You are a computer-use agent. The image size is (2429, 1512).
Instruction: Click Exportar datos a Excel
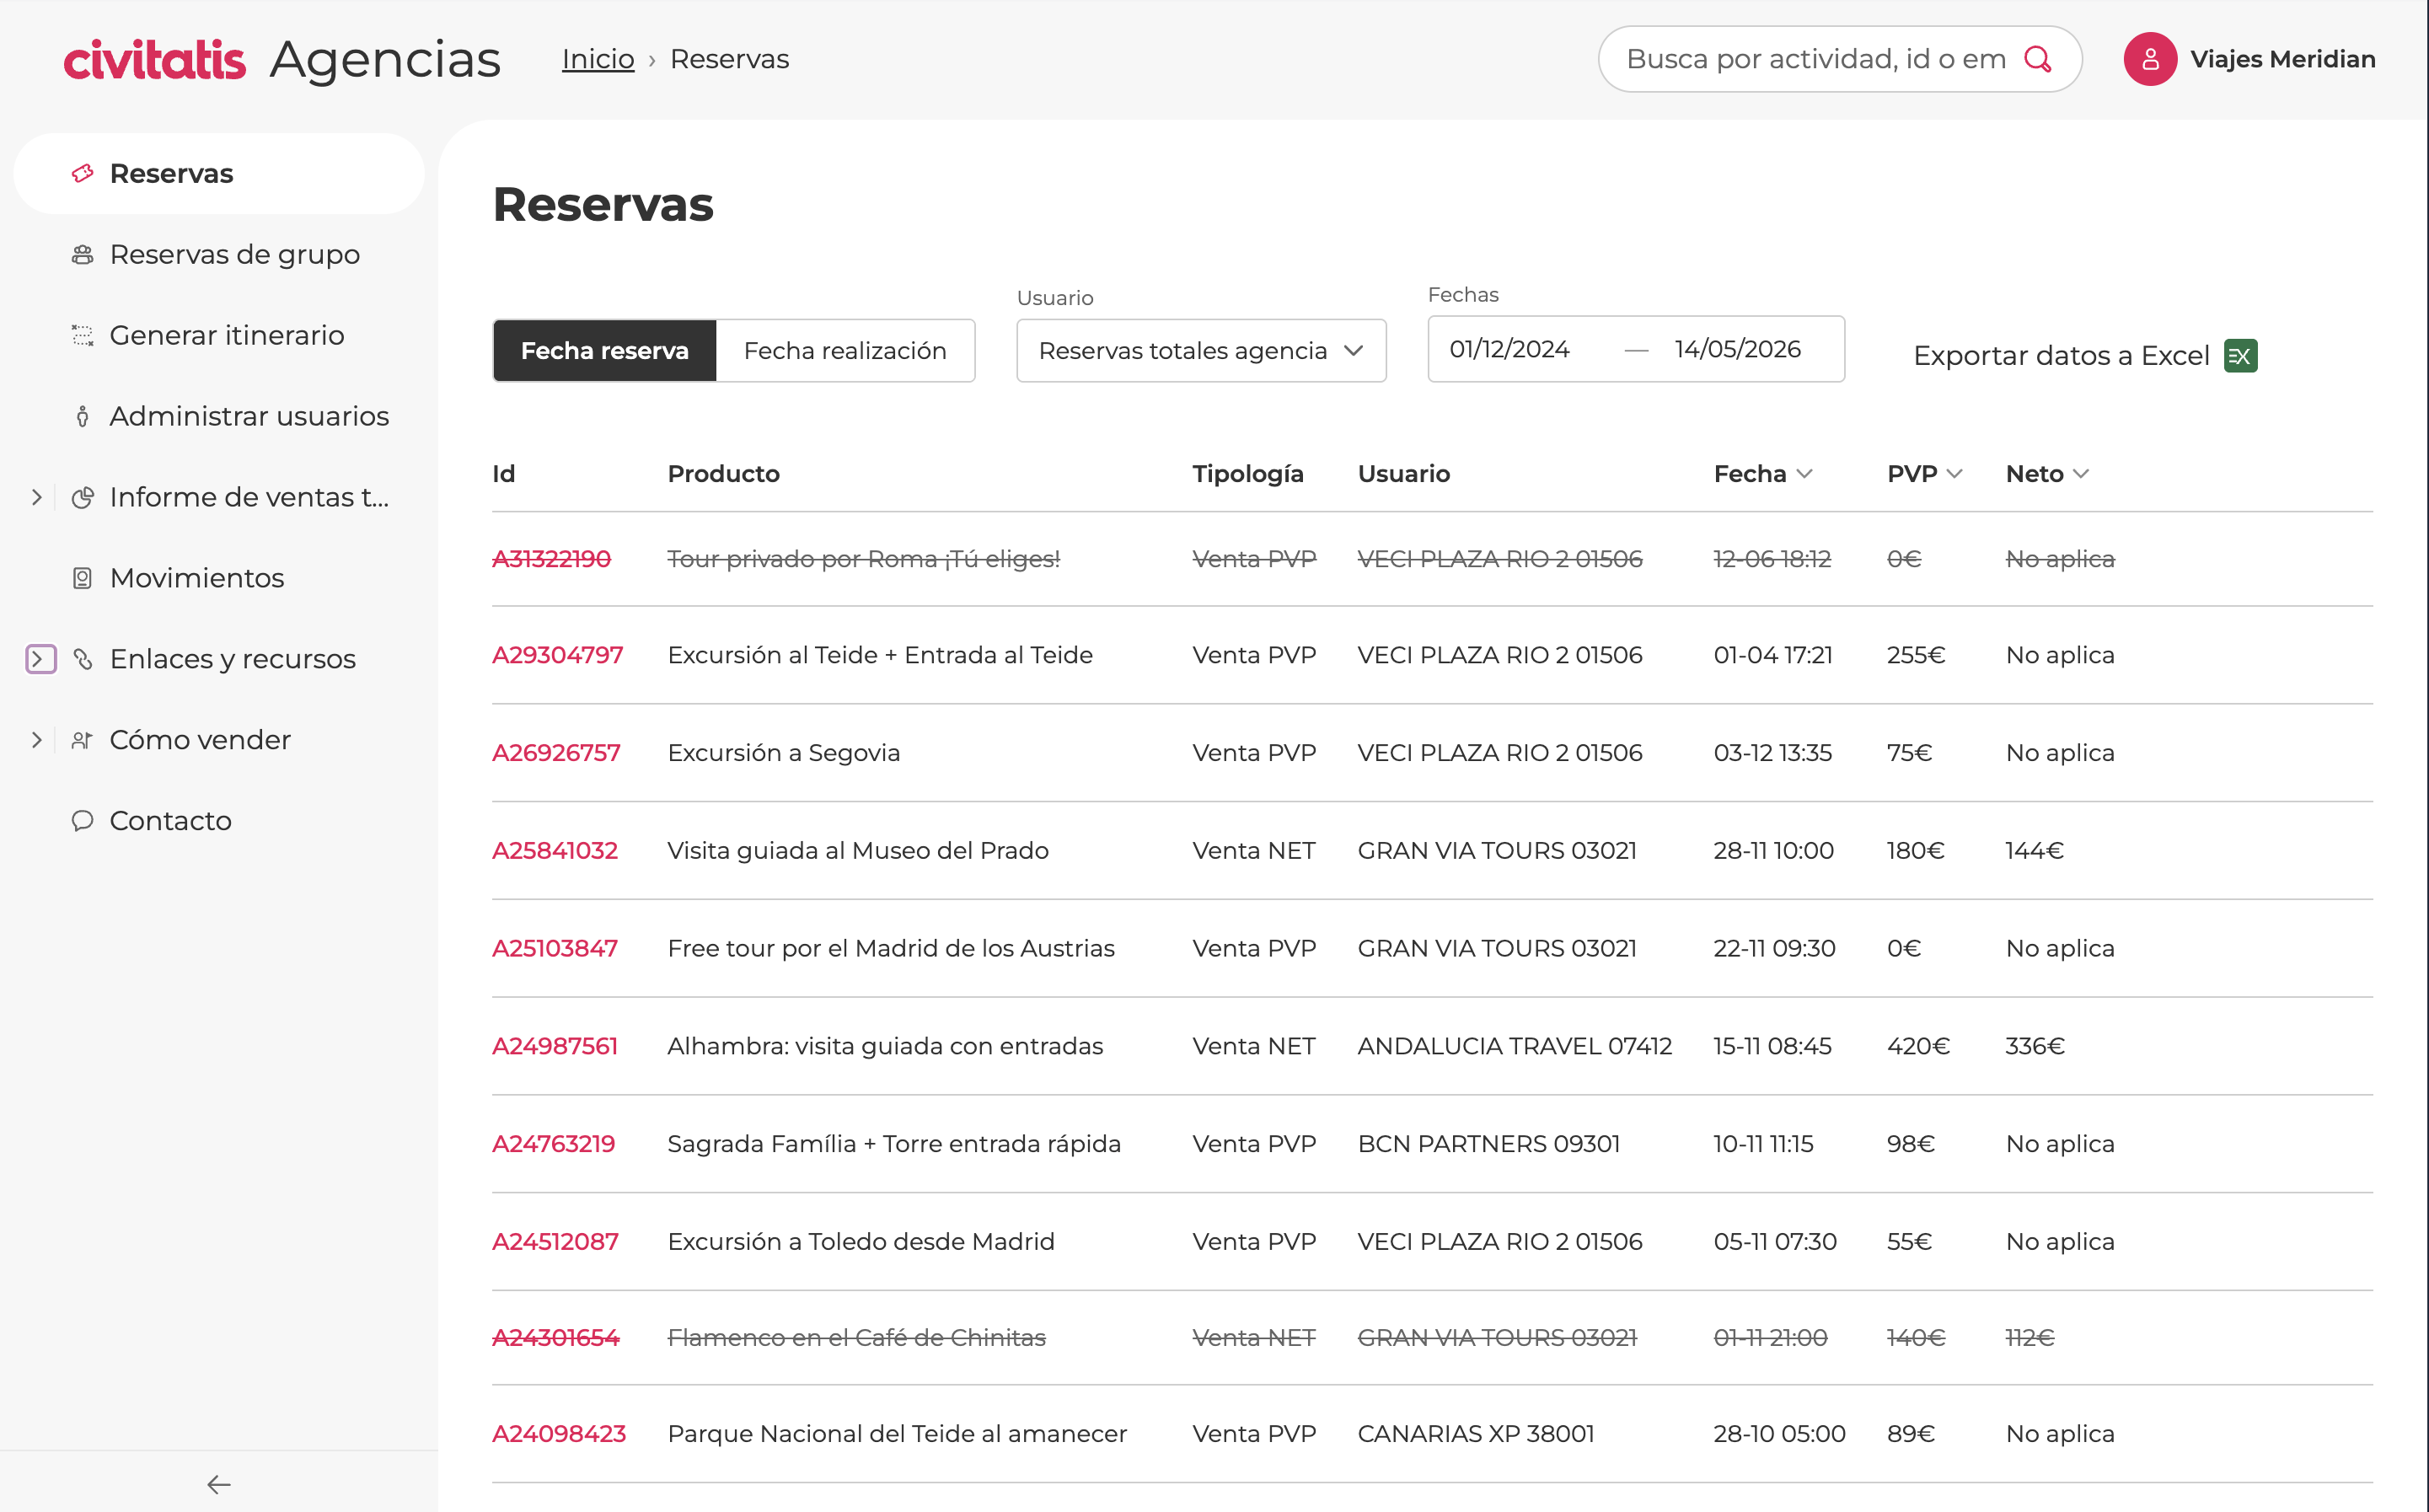(2085, 356)
